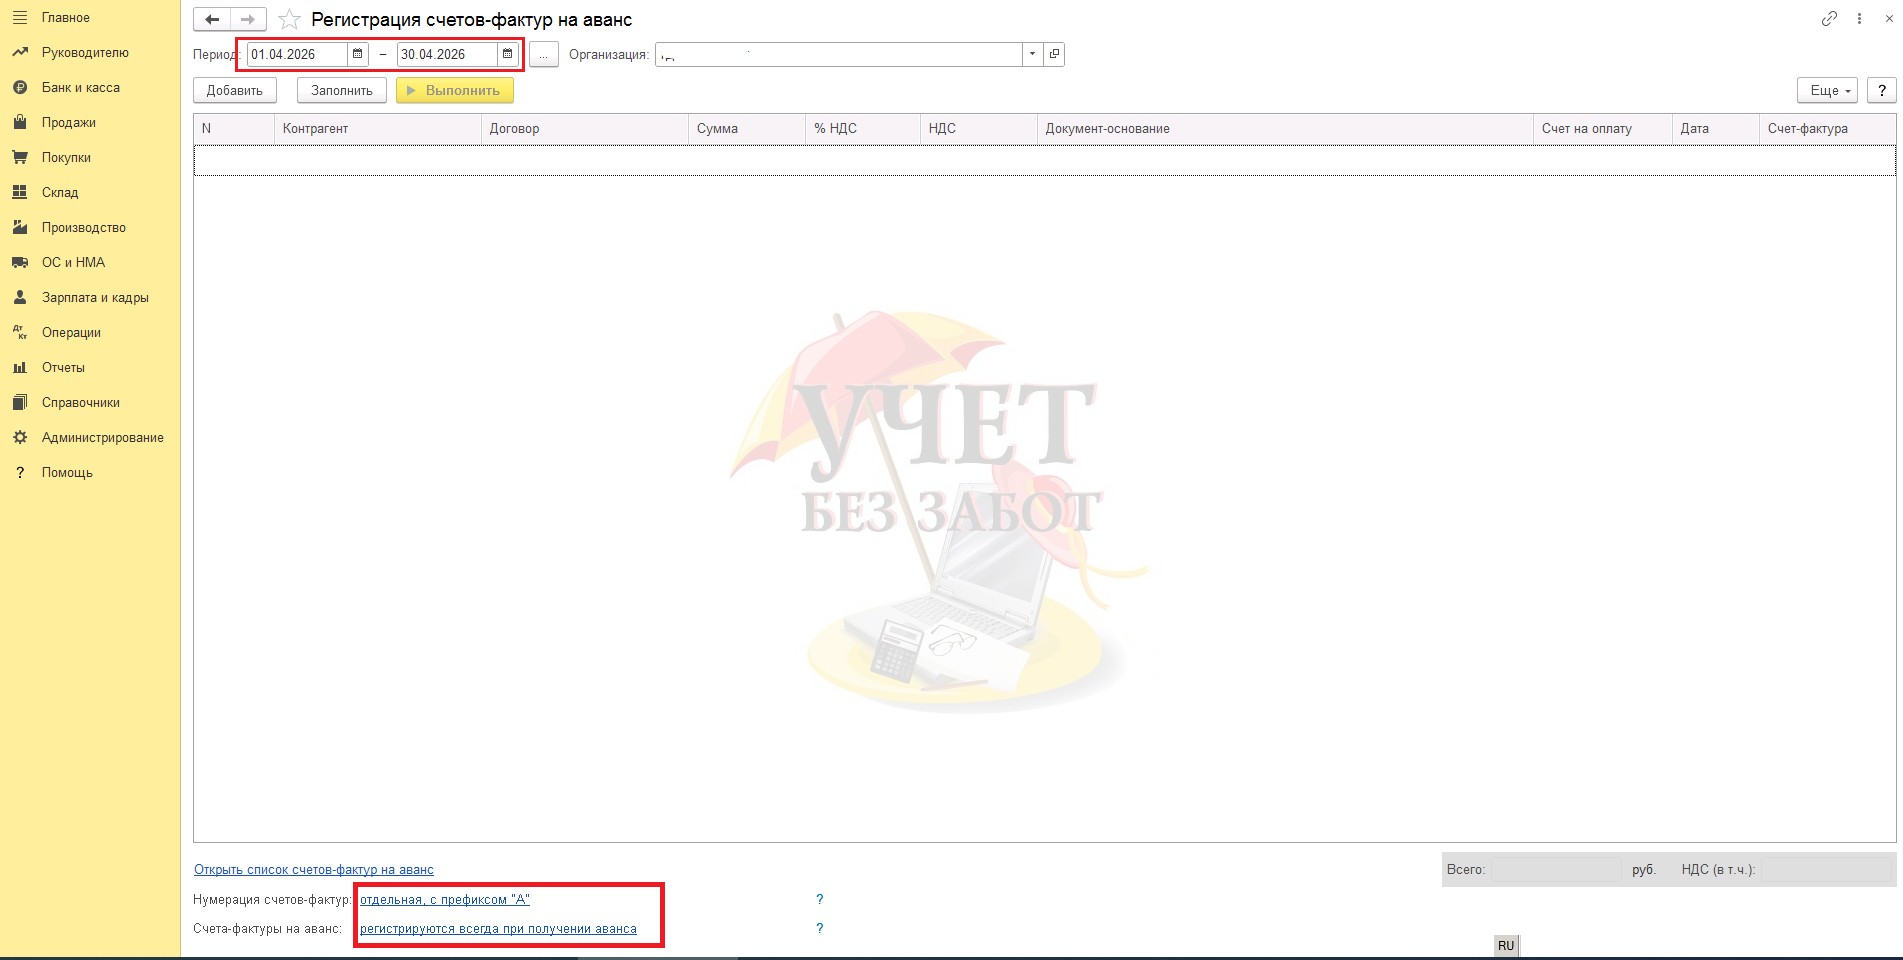Open calendar for period start date
1903x960 pixels.
click(358, 54)
